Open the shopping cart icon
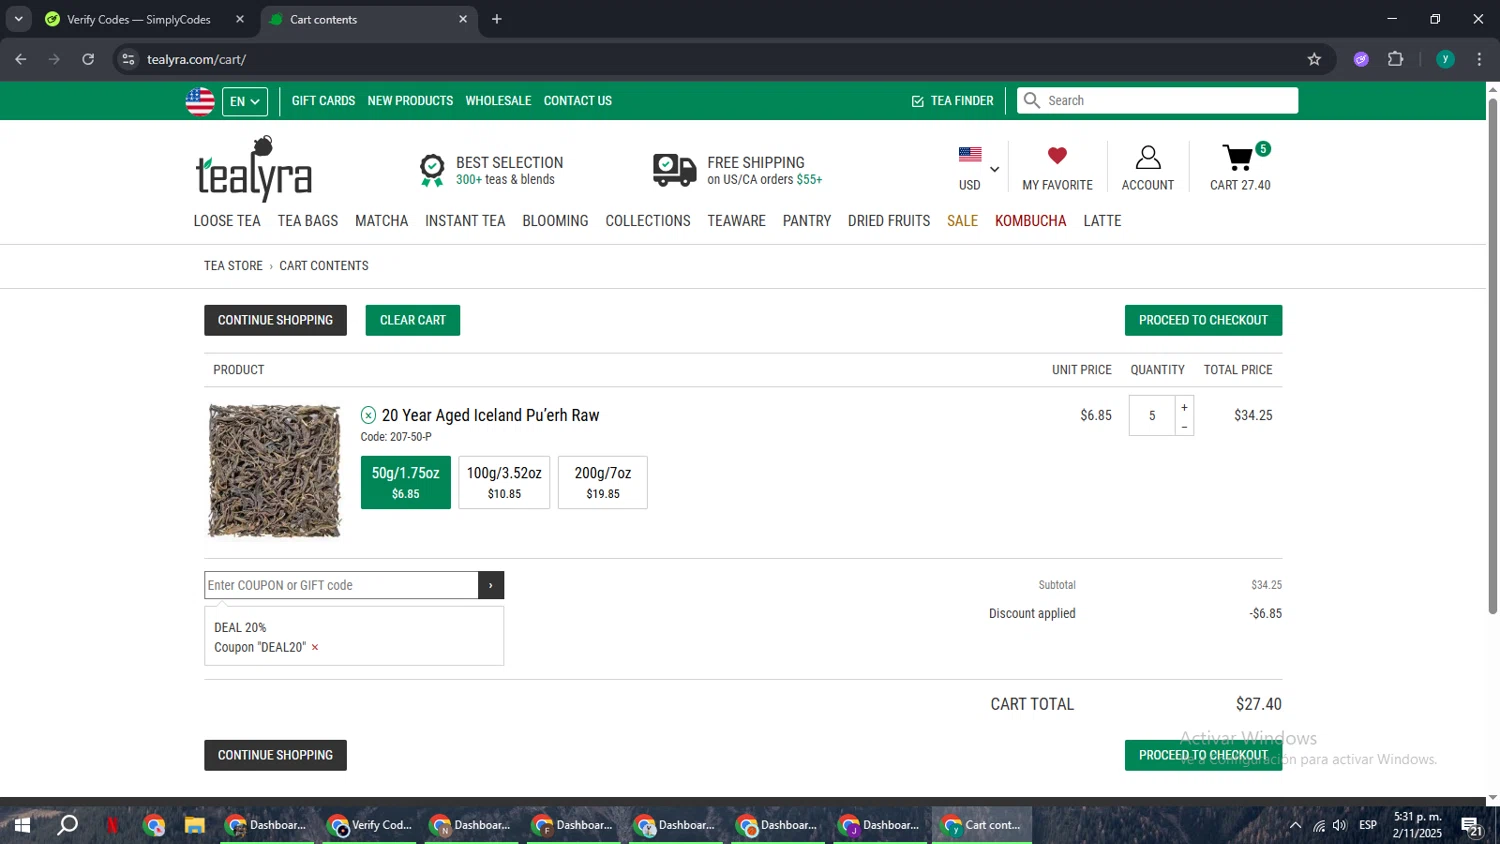This screenshot has height=844, width=1500. (1238, 159)
